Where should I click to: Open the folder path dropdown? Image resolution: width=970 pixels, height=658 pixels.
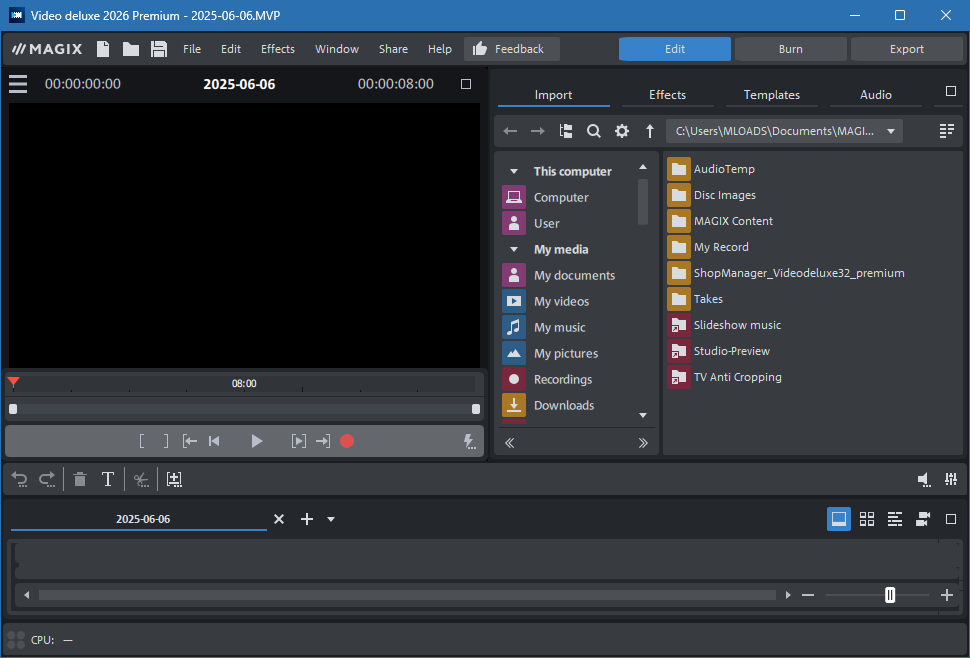pyautogui.click(x=891, y=131)
